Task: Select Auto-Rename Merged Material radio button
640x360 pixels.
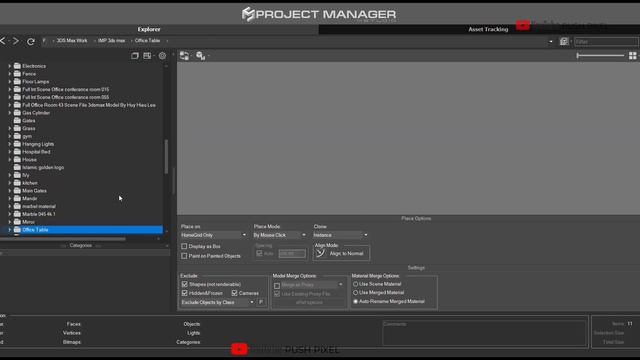Action: [x=355, y=302]
